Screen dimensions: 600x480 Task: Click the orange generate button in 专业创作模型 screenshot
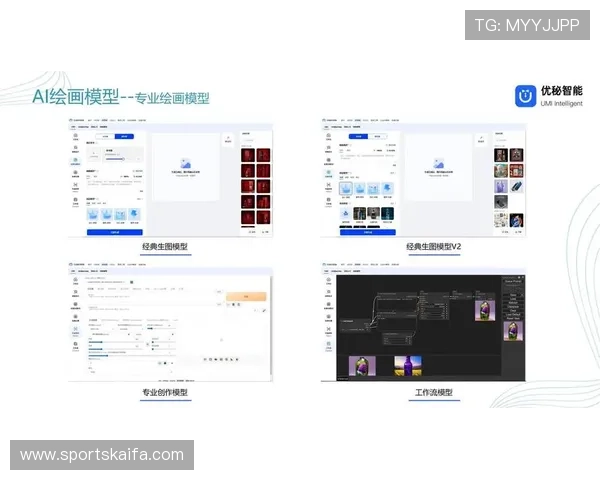pos(246,296)
